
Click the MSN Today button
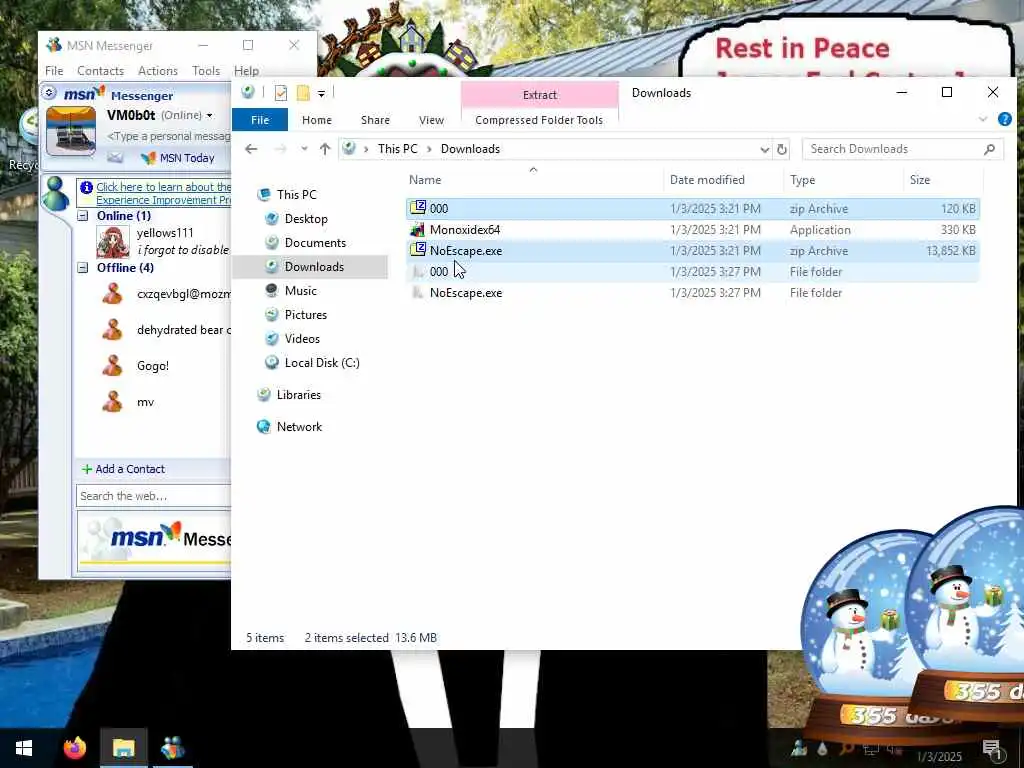178,158
